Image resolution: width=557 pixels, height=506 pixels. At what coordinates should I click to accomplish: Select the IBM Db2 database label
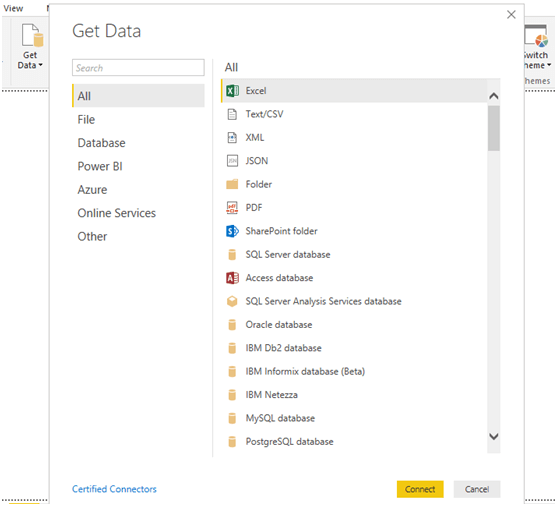tap(283, 348)
